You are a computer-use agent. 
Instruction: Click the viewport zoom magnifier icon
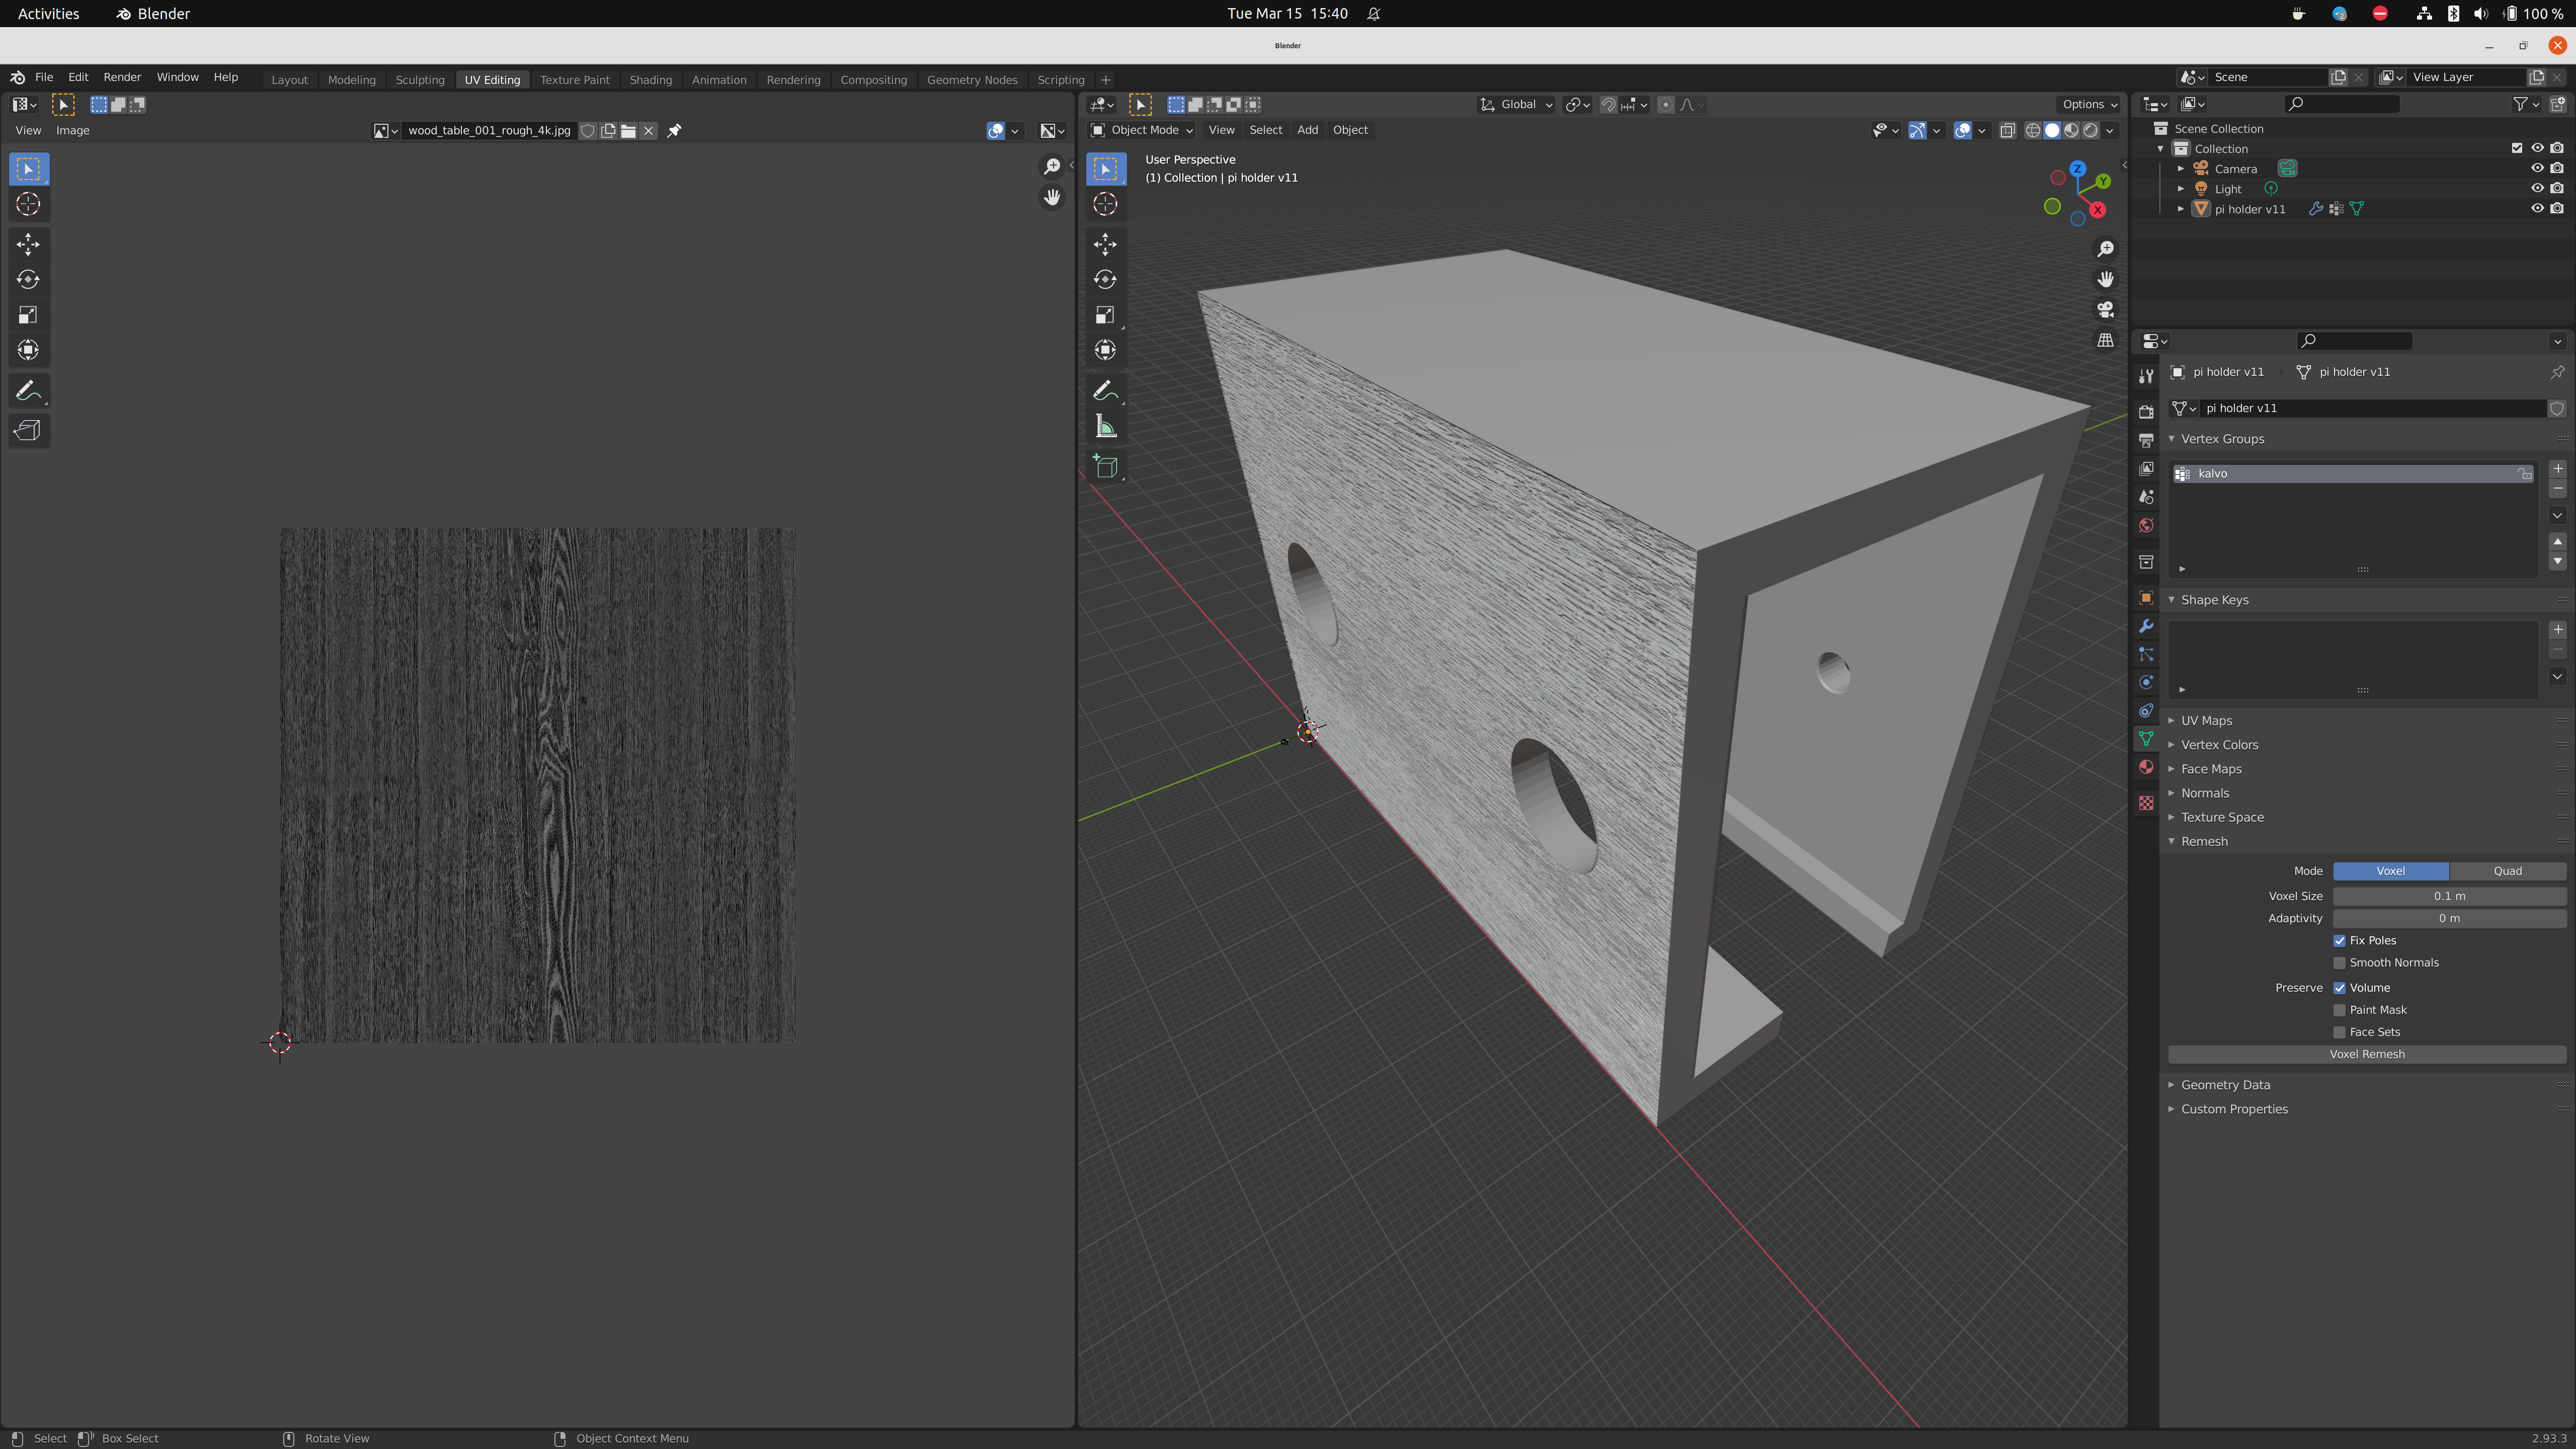coord(2105,249)
